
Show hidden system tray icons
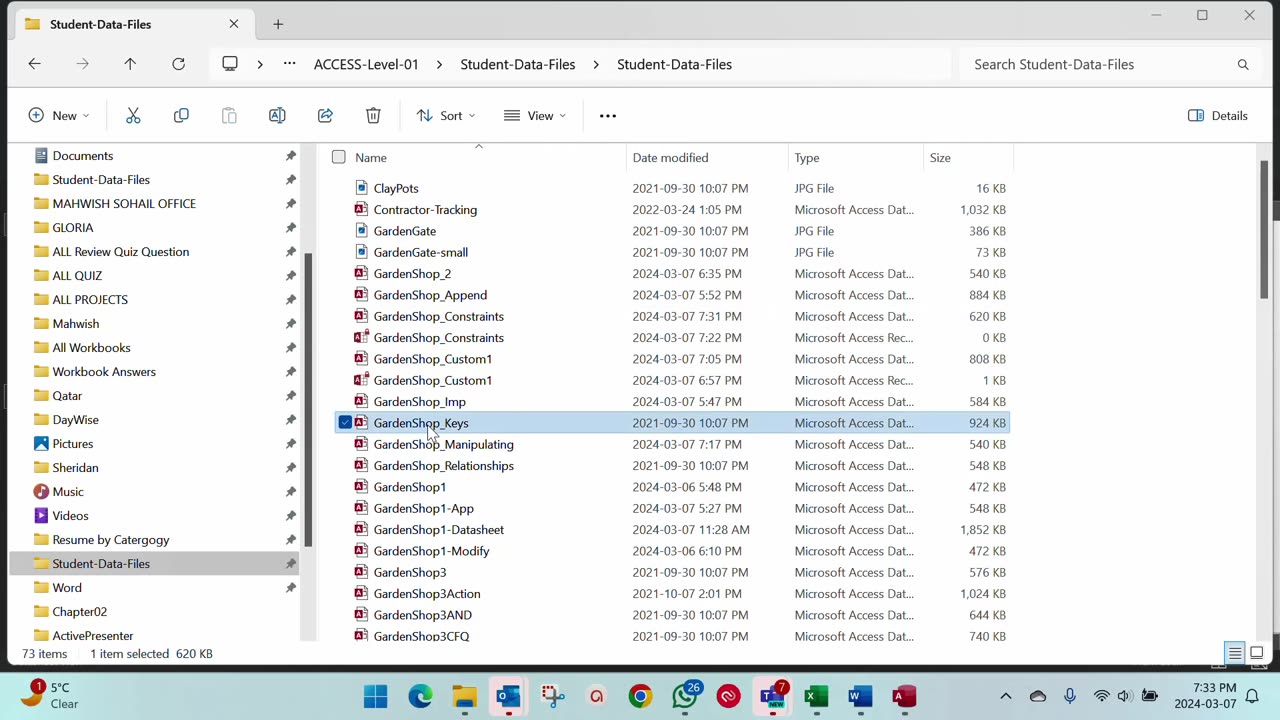[x=1006, y=696]
